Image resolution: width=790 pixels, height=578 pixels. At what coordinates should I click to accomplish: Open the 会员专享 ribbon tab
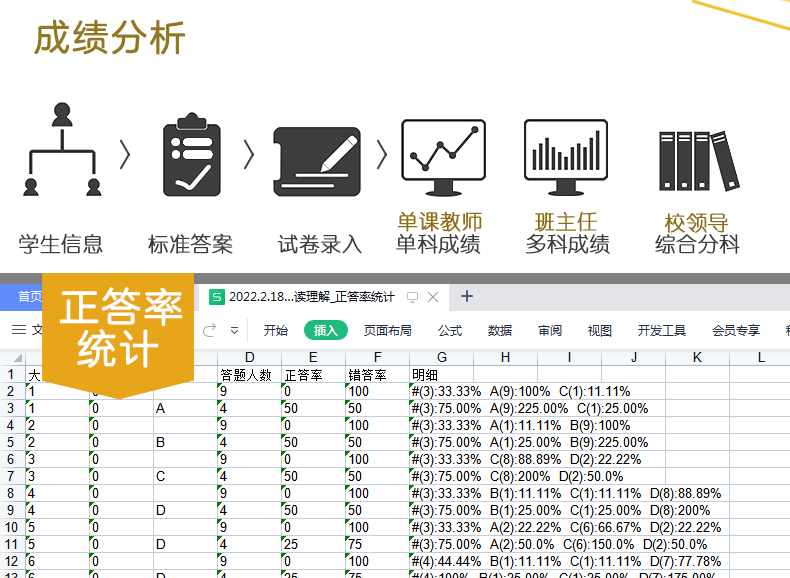tap(736, 331)
